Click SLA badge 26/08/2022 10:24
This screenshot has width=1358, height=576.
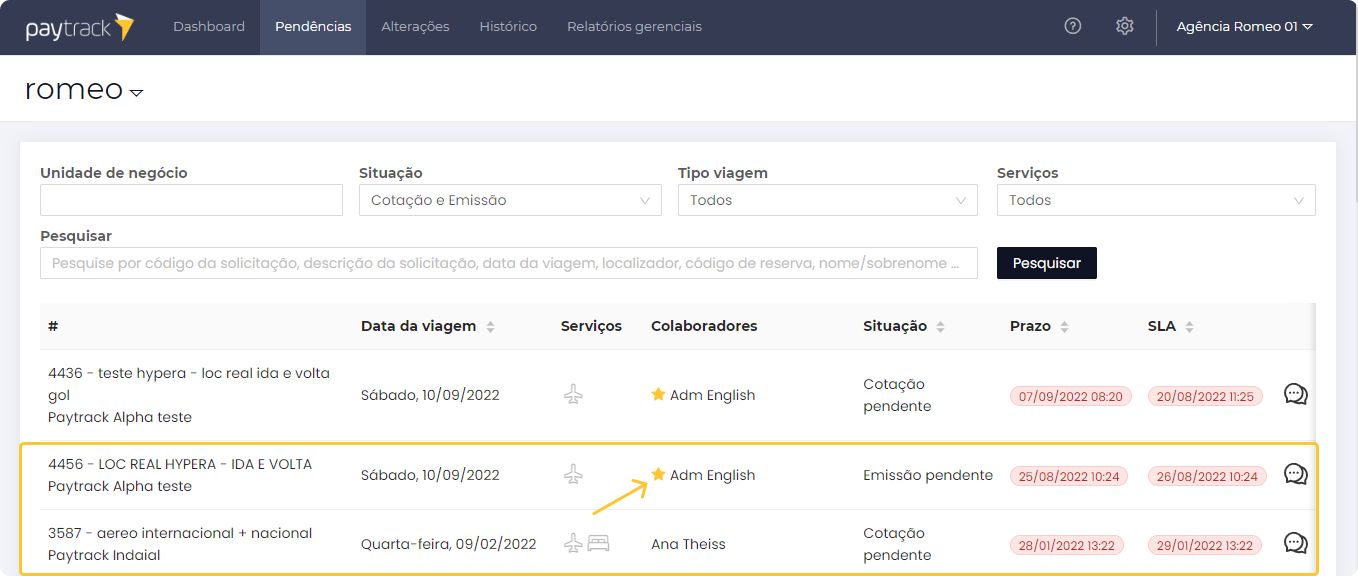tap(1207, 476)
